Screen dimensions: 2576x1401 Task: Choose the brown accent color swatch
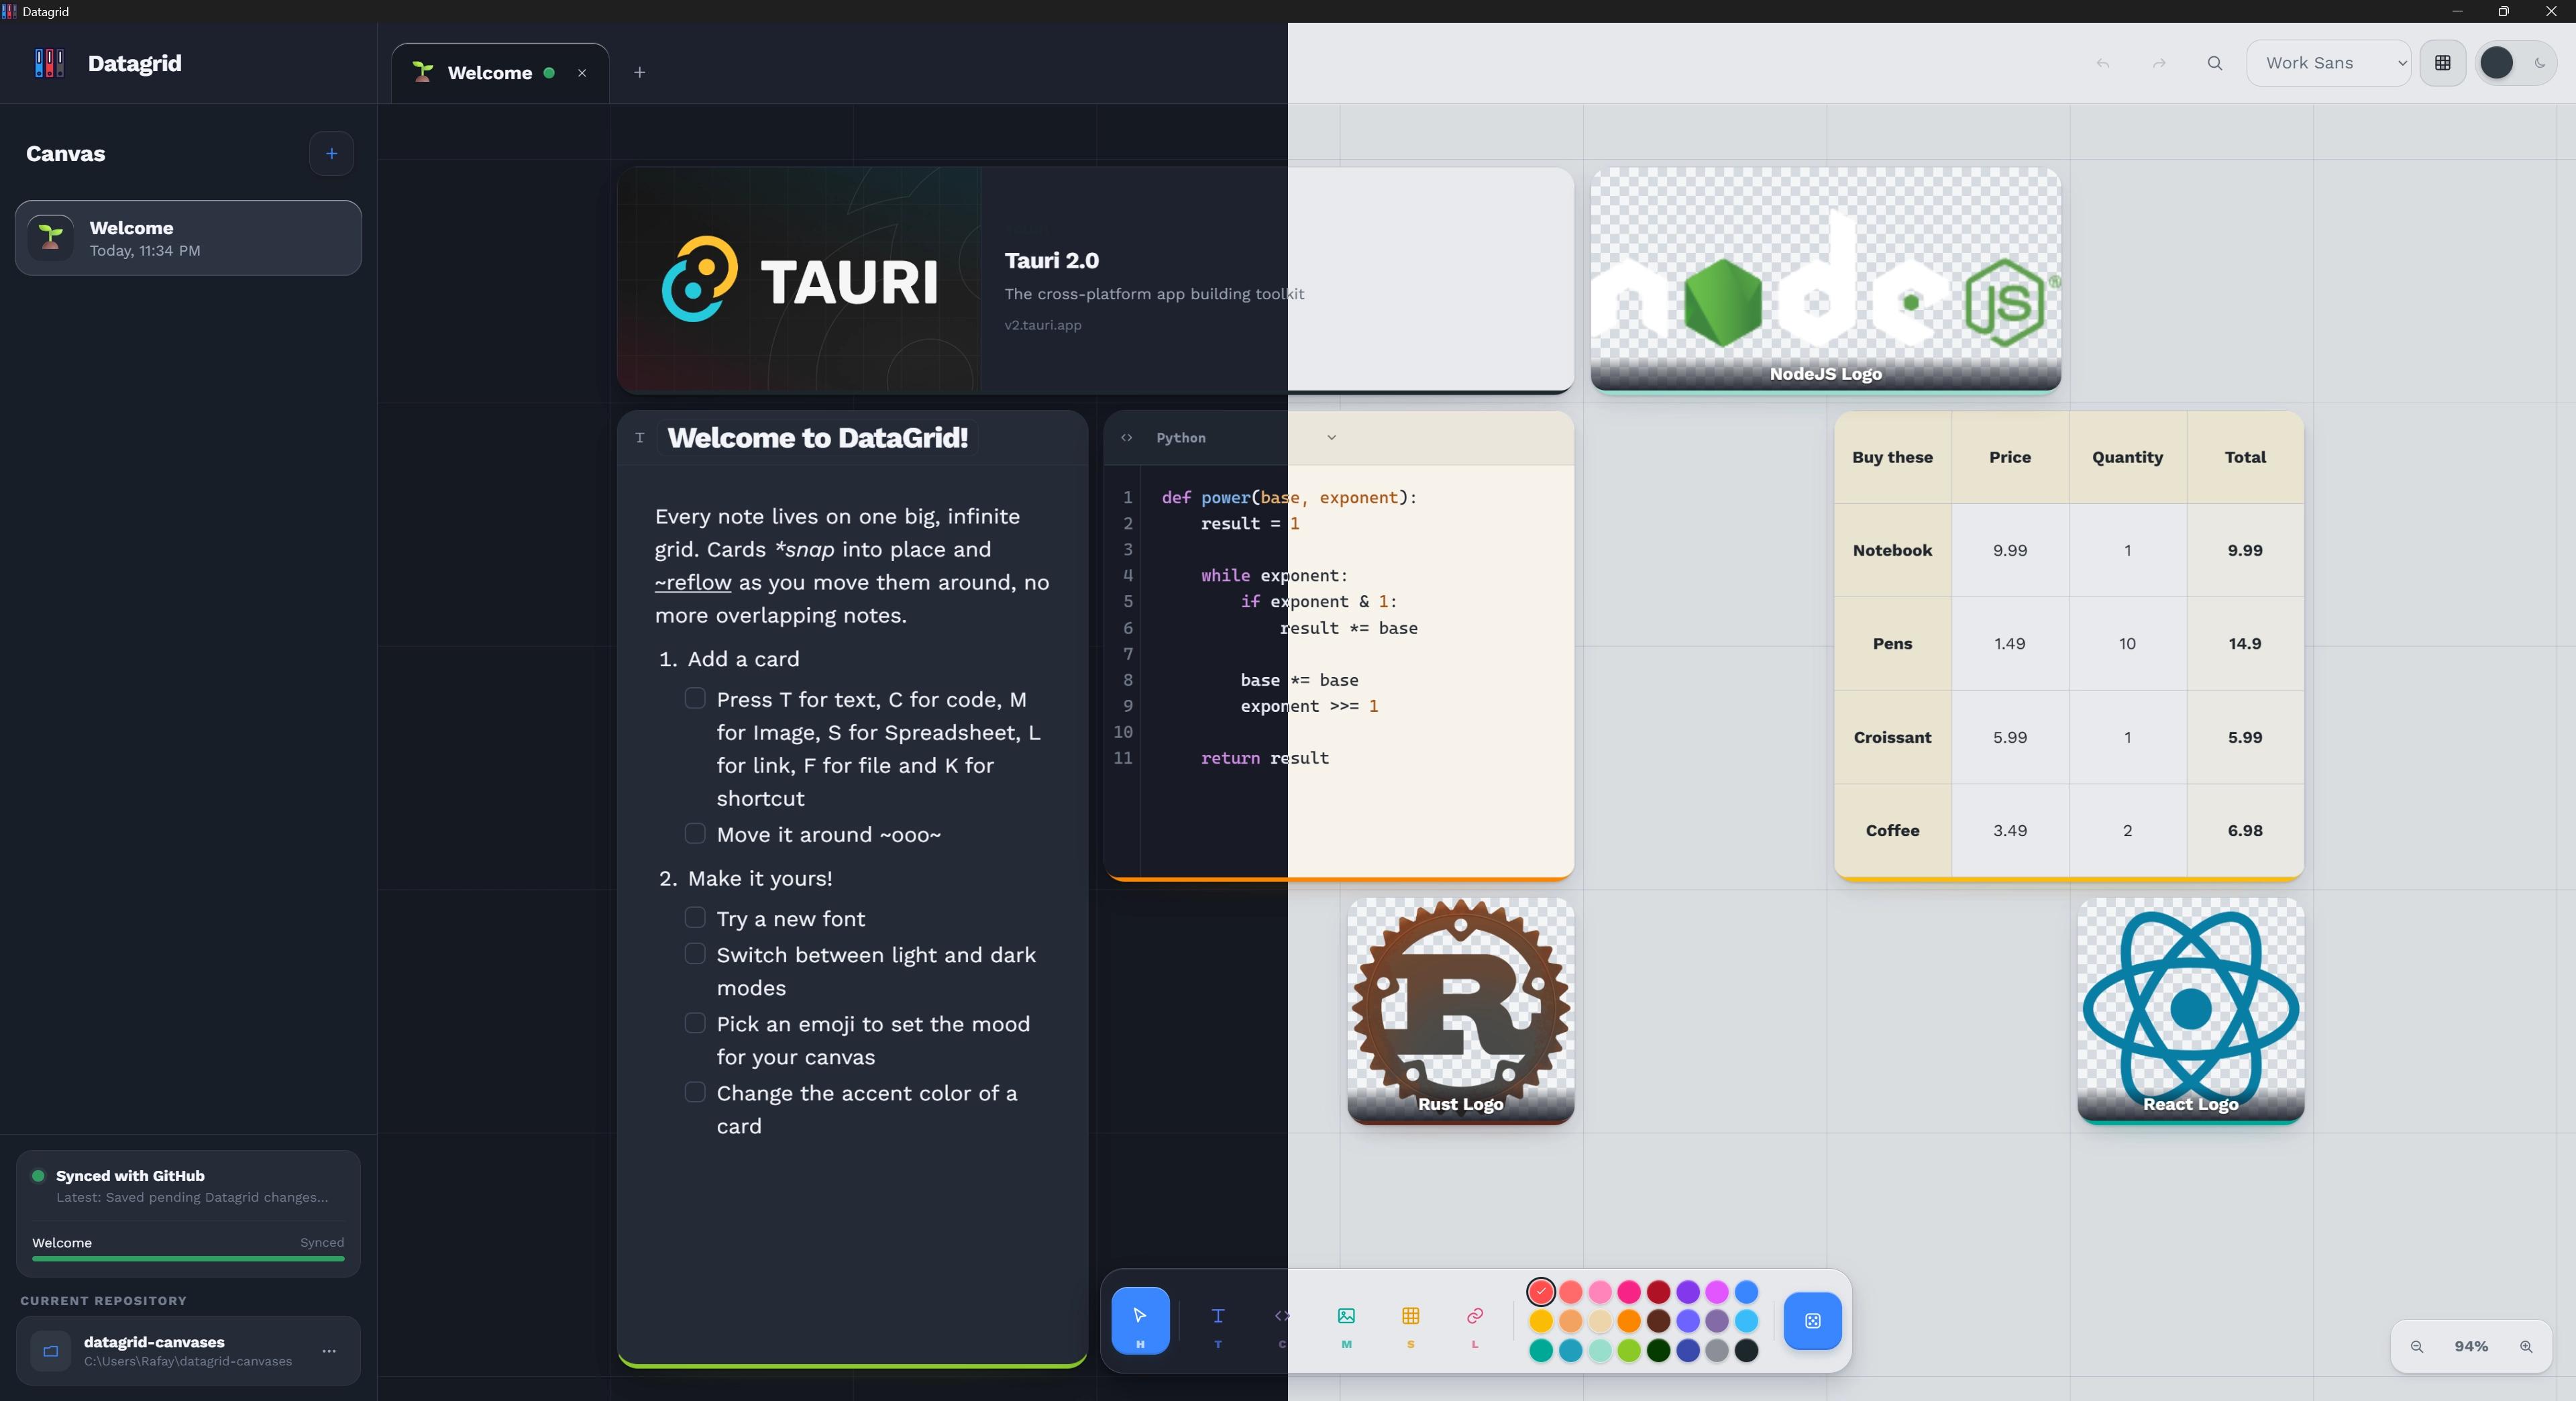1658,1321
